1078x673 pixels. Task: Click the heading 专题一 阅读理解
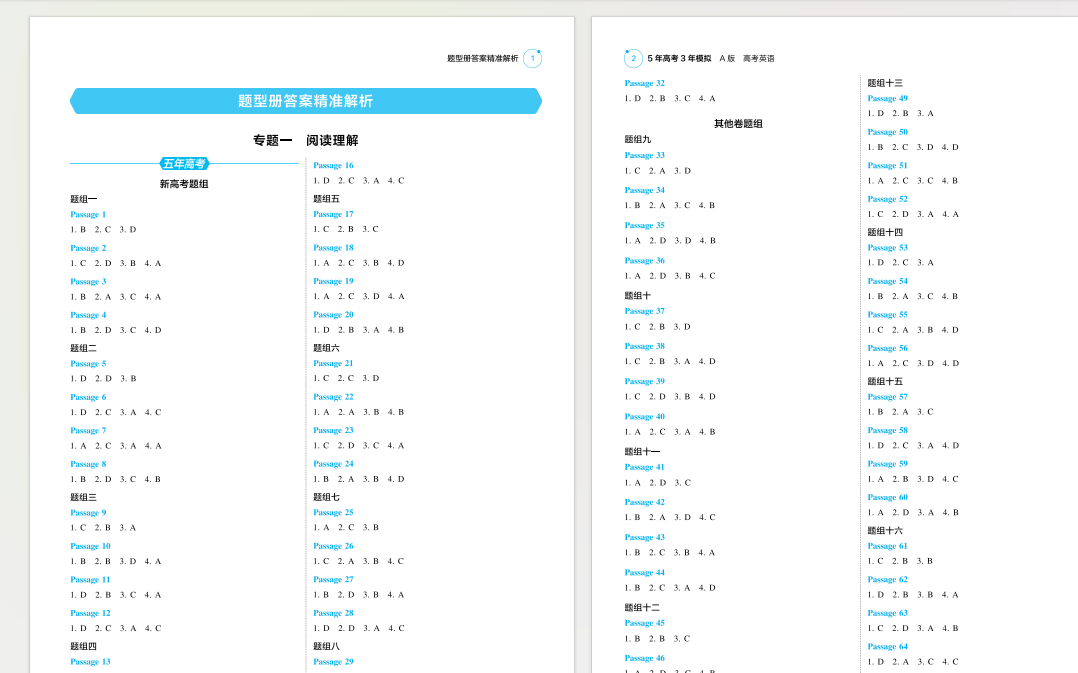click(x=305, y=140)
